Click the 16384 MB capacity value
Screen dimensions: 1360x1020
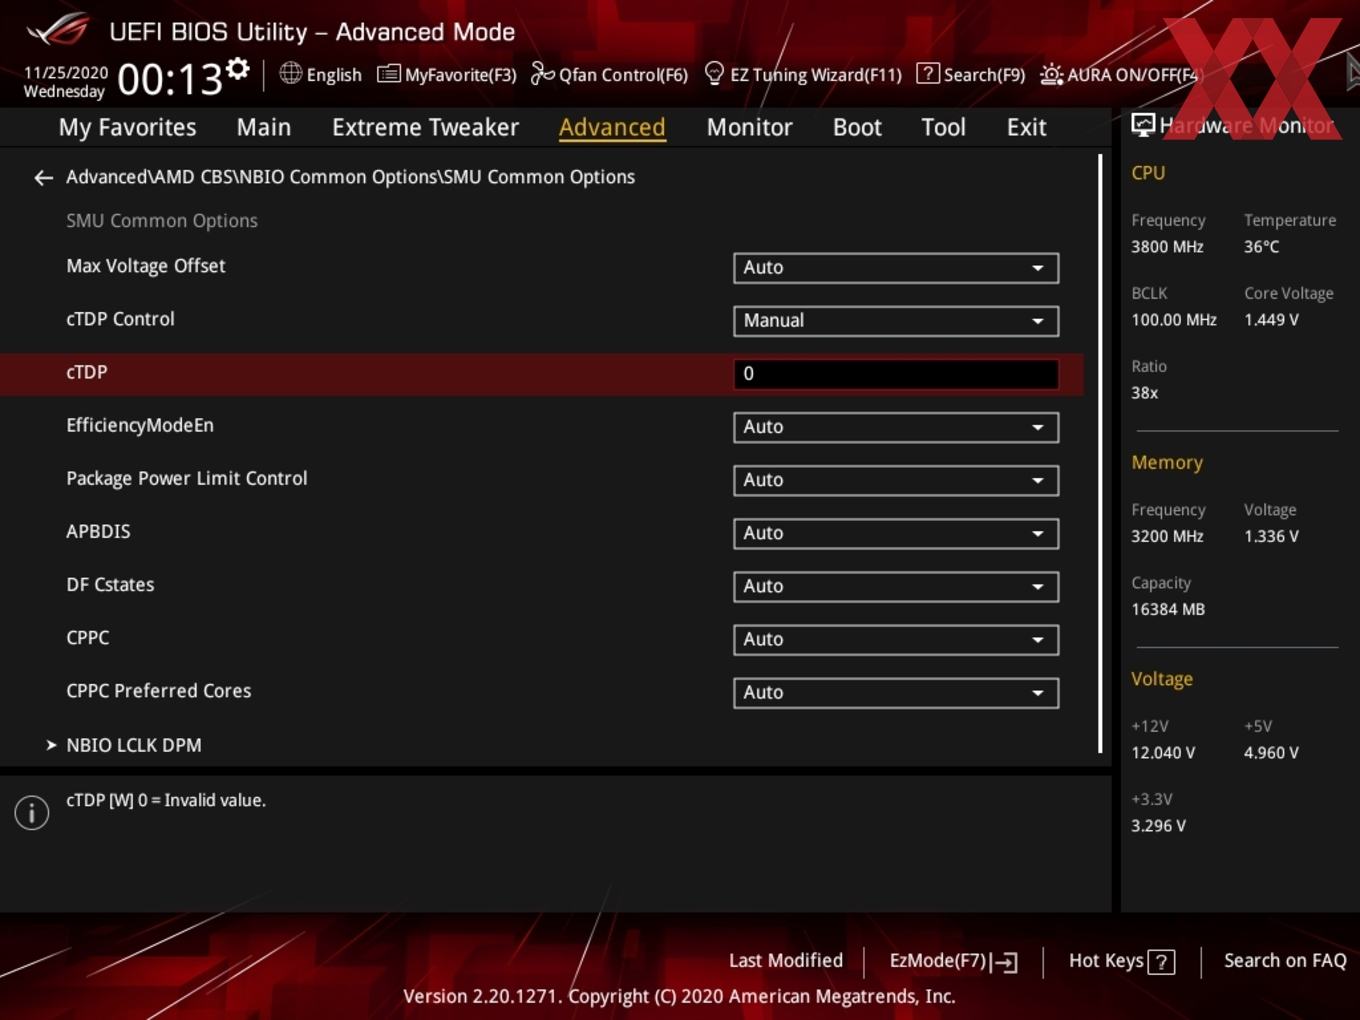click(x=1168, y=609)
